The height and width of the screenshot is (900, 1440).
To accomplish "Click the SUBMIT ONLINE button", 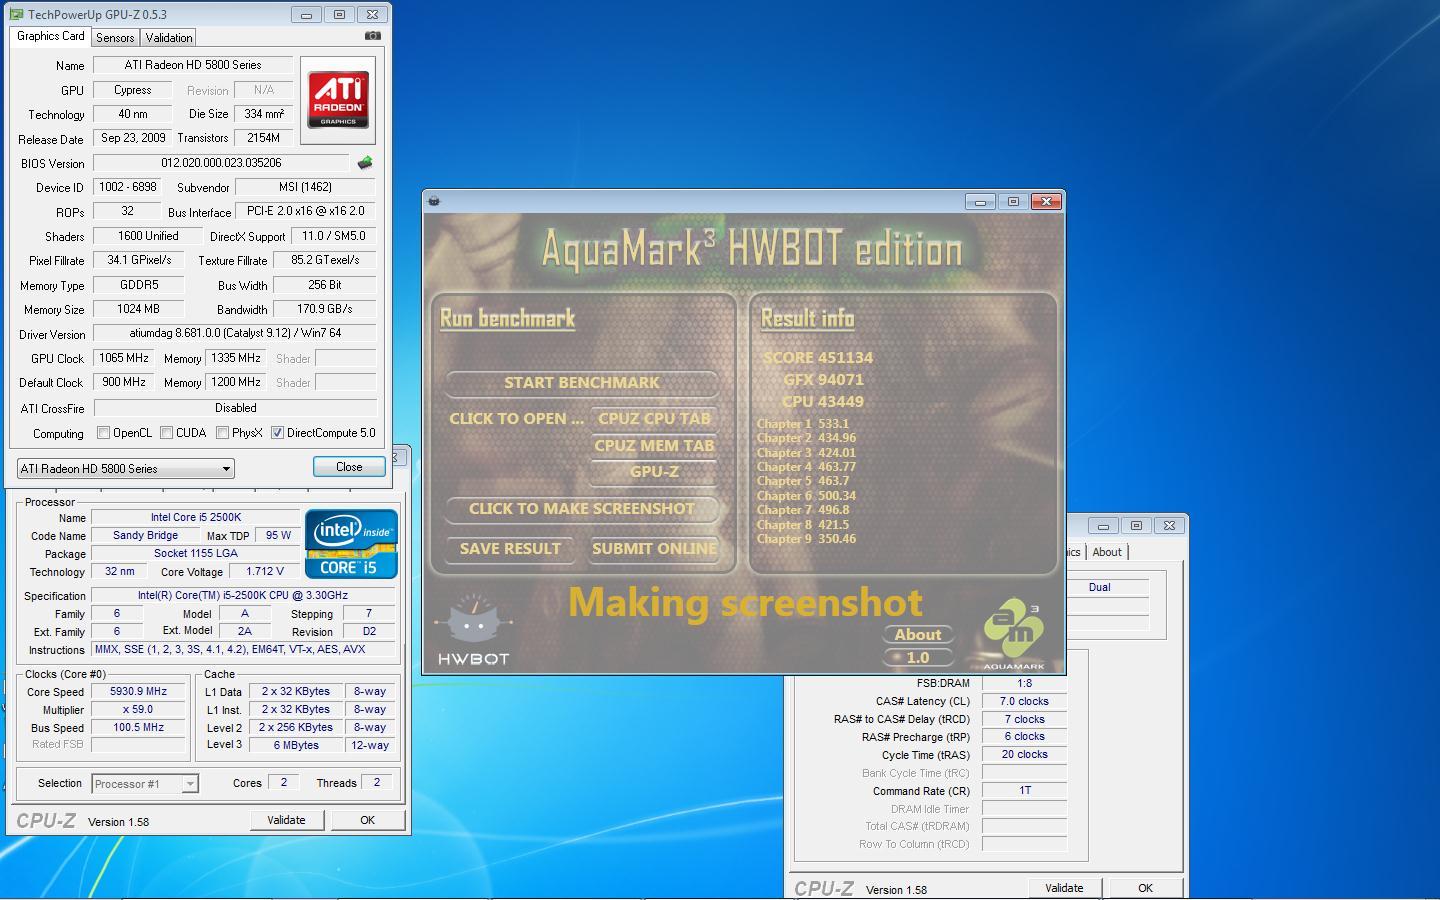I will [654, 549].
